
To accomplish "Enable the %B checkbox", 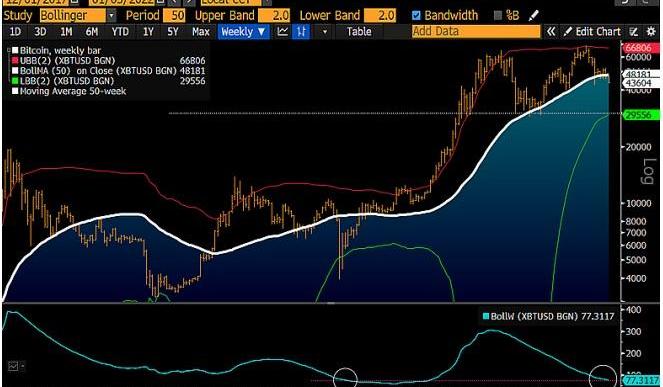I will point(498,16).
